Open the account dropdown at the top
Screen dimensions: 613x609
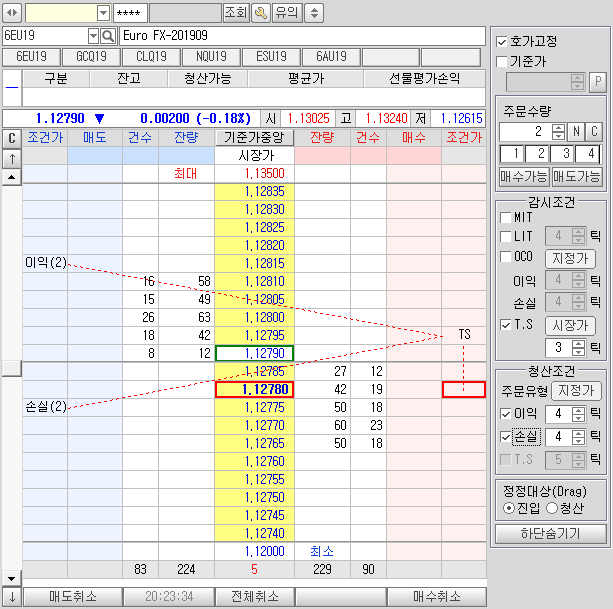point(103,13)
